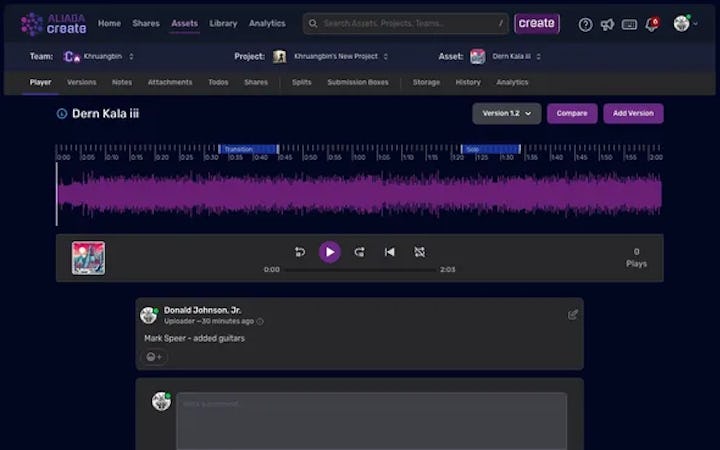Click the Solo region marker on timeline
Image resolution: width=720 pixels, height=450 pixels.
coord(490,149)
